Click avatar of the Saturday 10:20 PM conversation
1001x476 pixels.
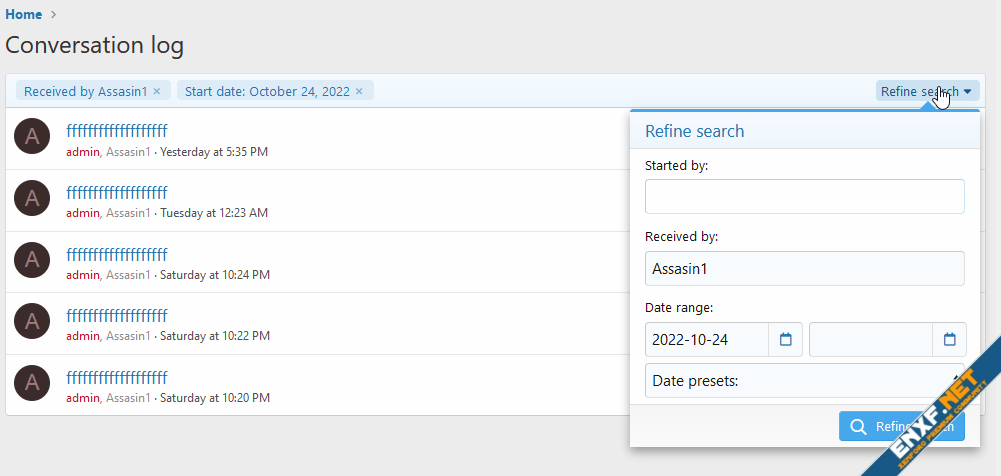(32, 383)
